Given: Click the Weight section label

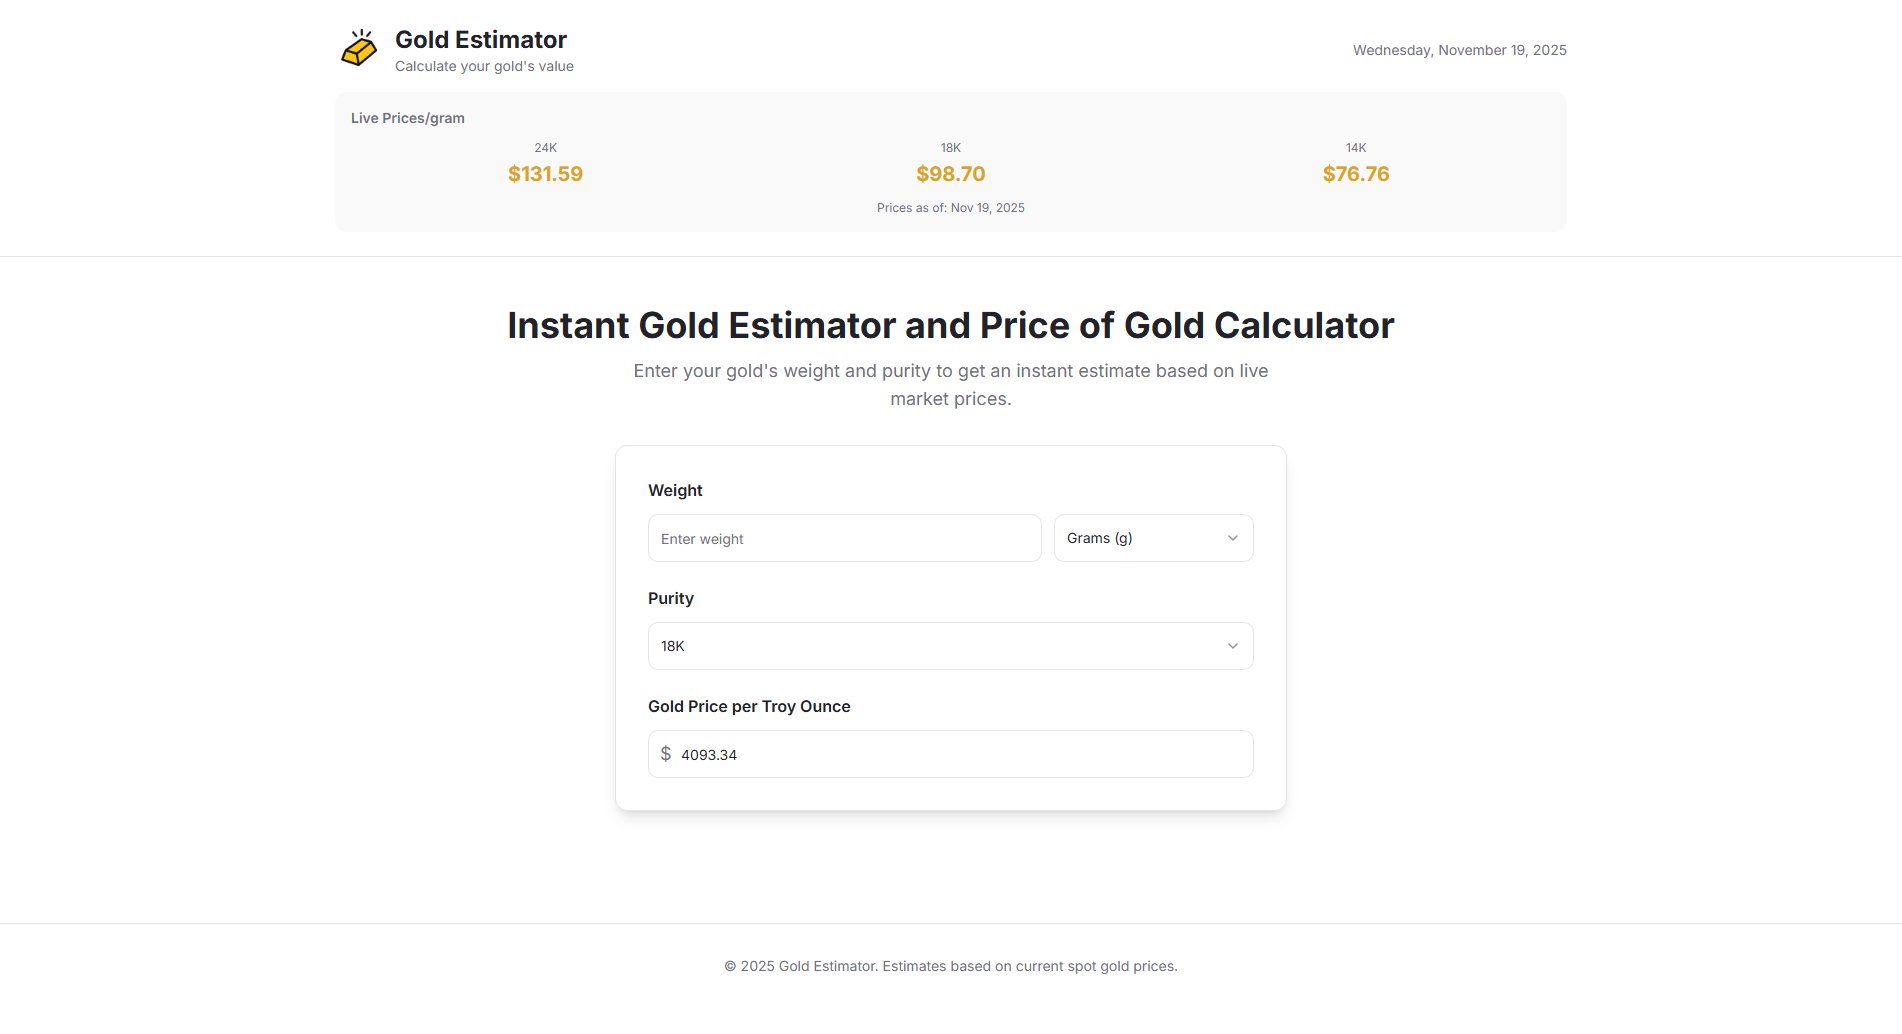Looking at the screenshot, I should (675, 490).
